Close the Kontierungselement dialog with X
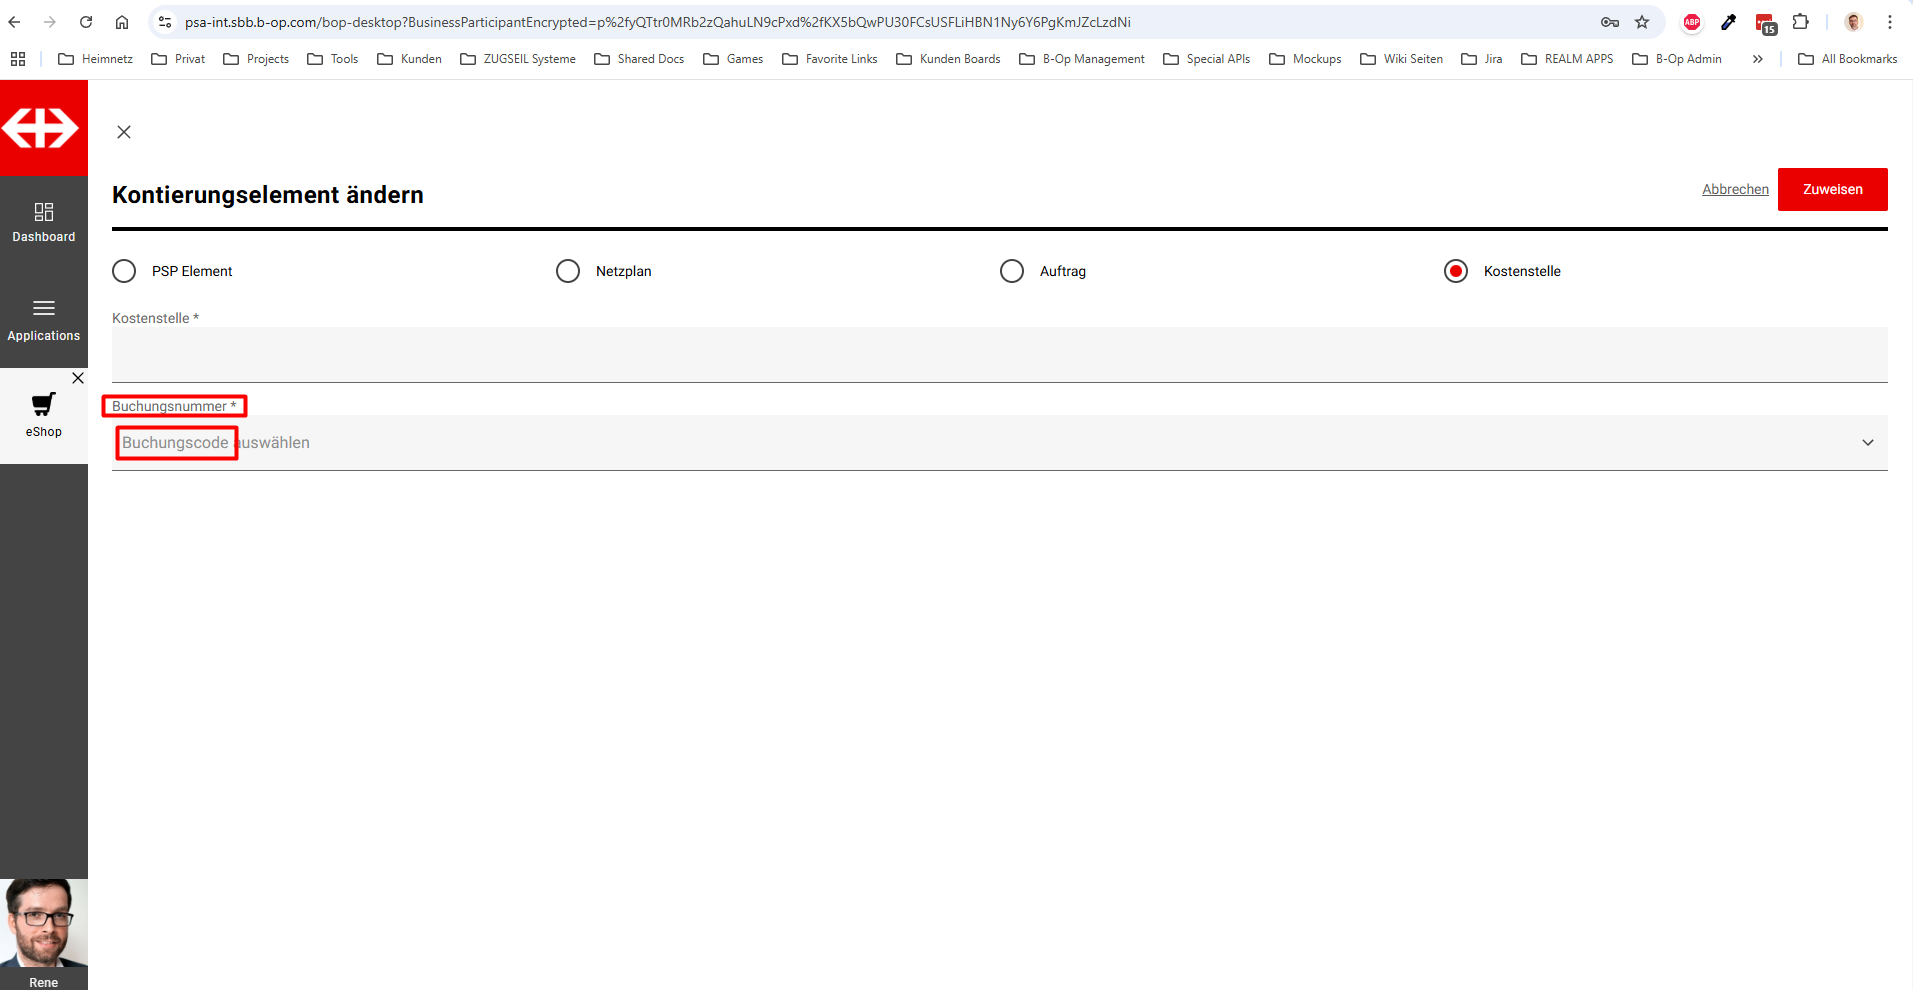Screen dimensions: 1913x990 124,132
